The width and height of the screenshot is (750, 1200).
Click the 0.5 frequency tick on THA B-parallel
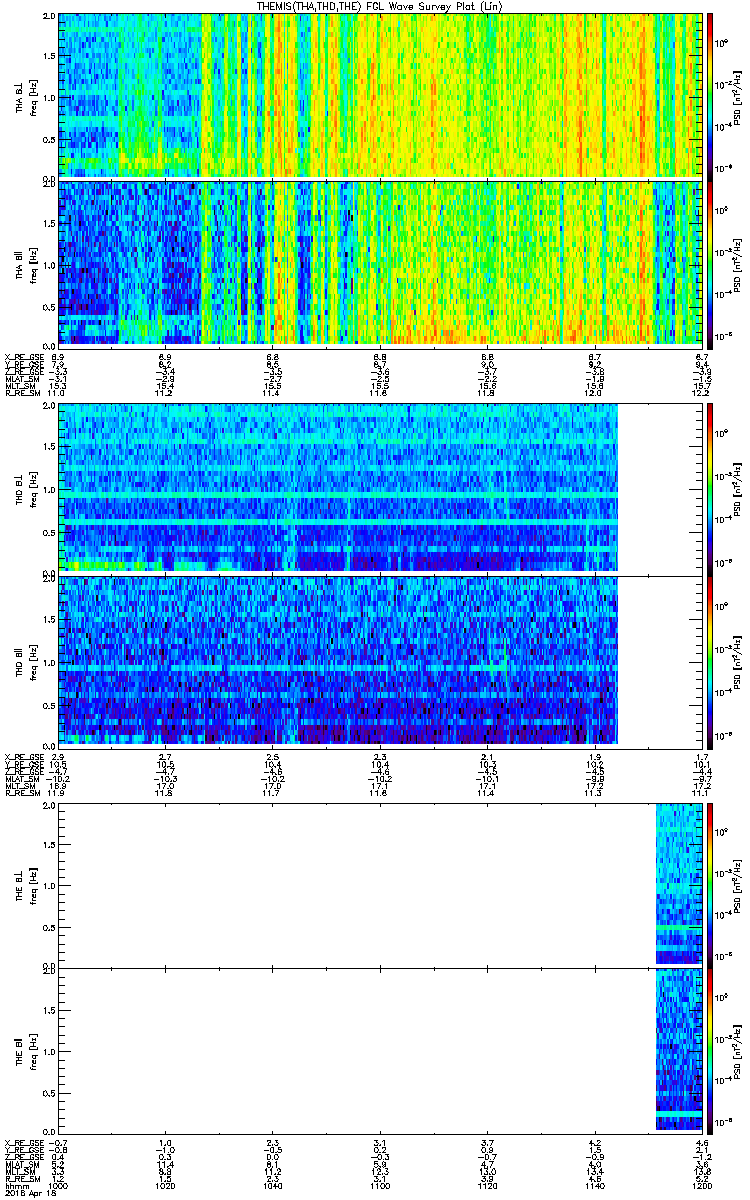point(49,306)
